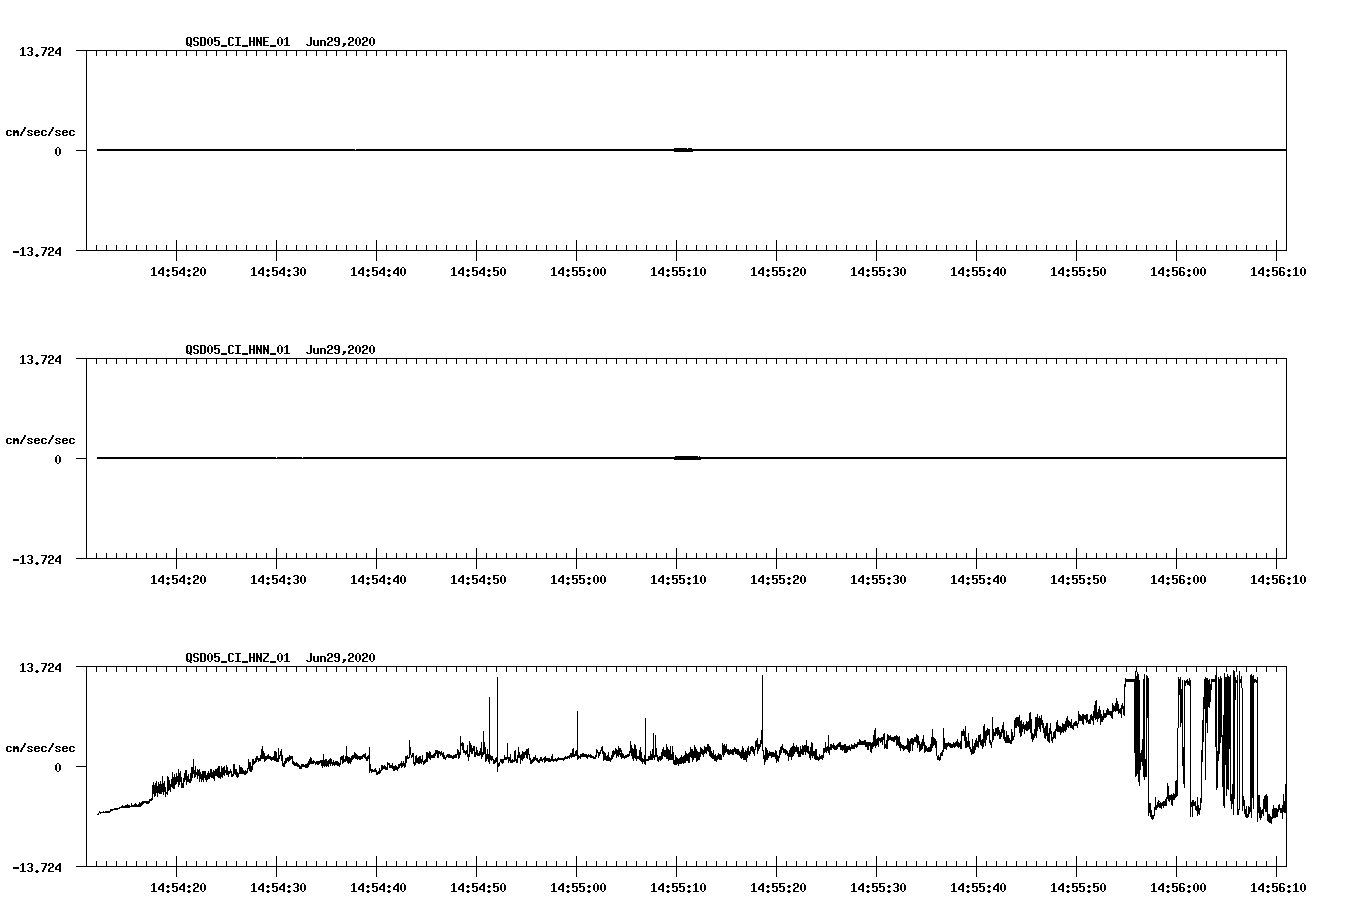Screen dimensions: 1358x924
Task: Click the 14:55:00 time label under HNN plot
Action: pyautogui.click(x=578, y=579)
